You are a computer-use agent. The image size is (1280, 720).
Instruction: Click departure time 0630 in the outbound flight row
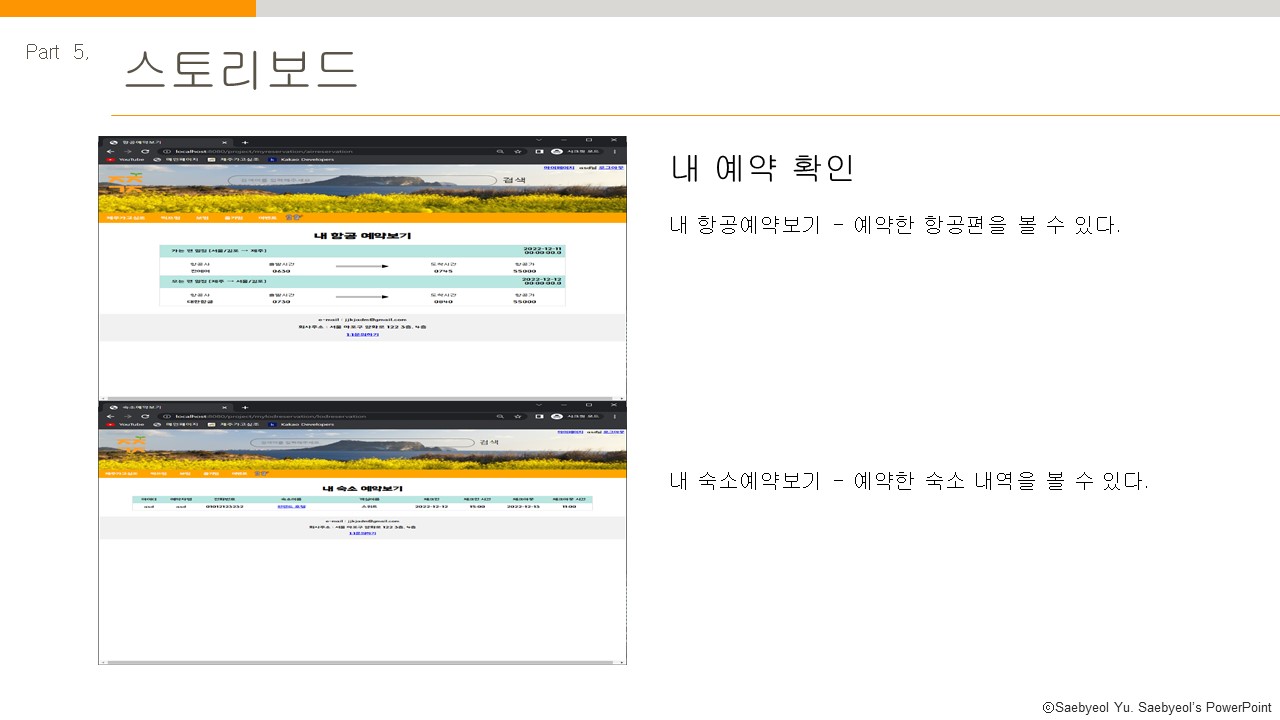[282, 271]
